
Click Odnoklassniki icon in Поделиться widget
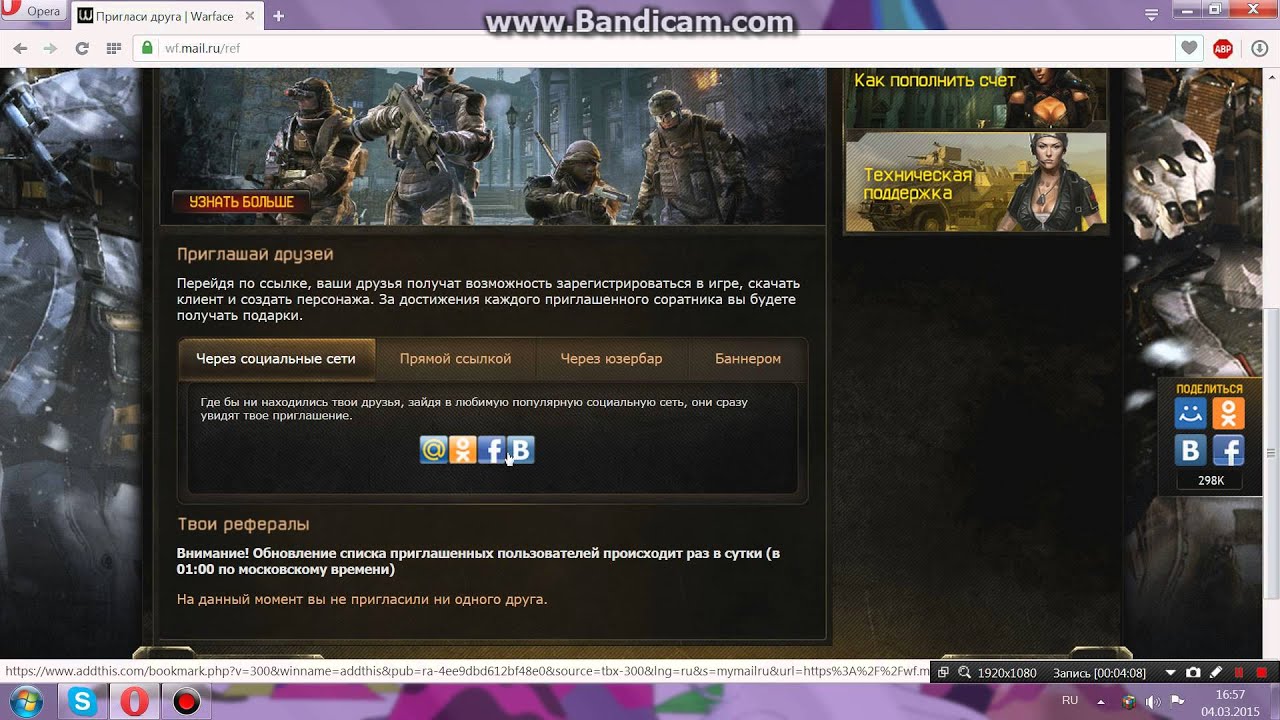(x=1228, y=413)
